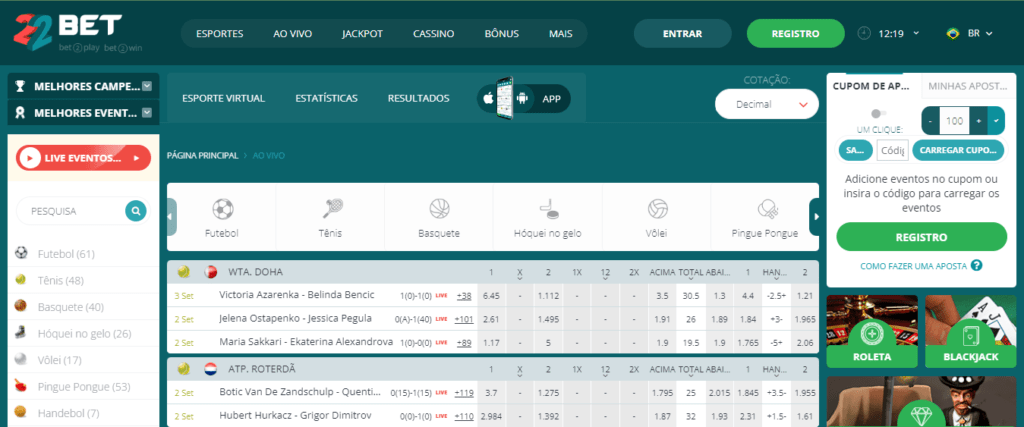Choose the Vôlei volleyball icon
The image size is (1024, 427).
click(x=657, y=209)
